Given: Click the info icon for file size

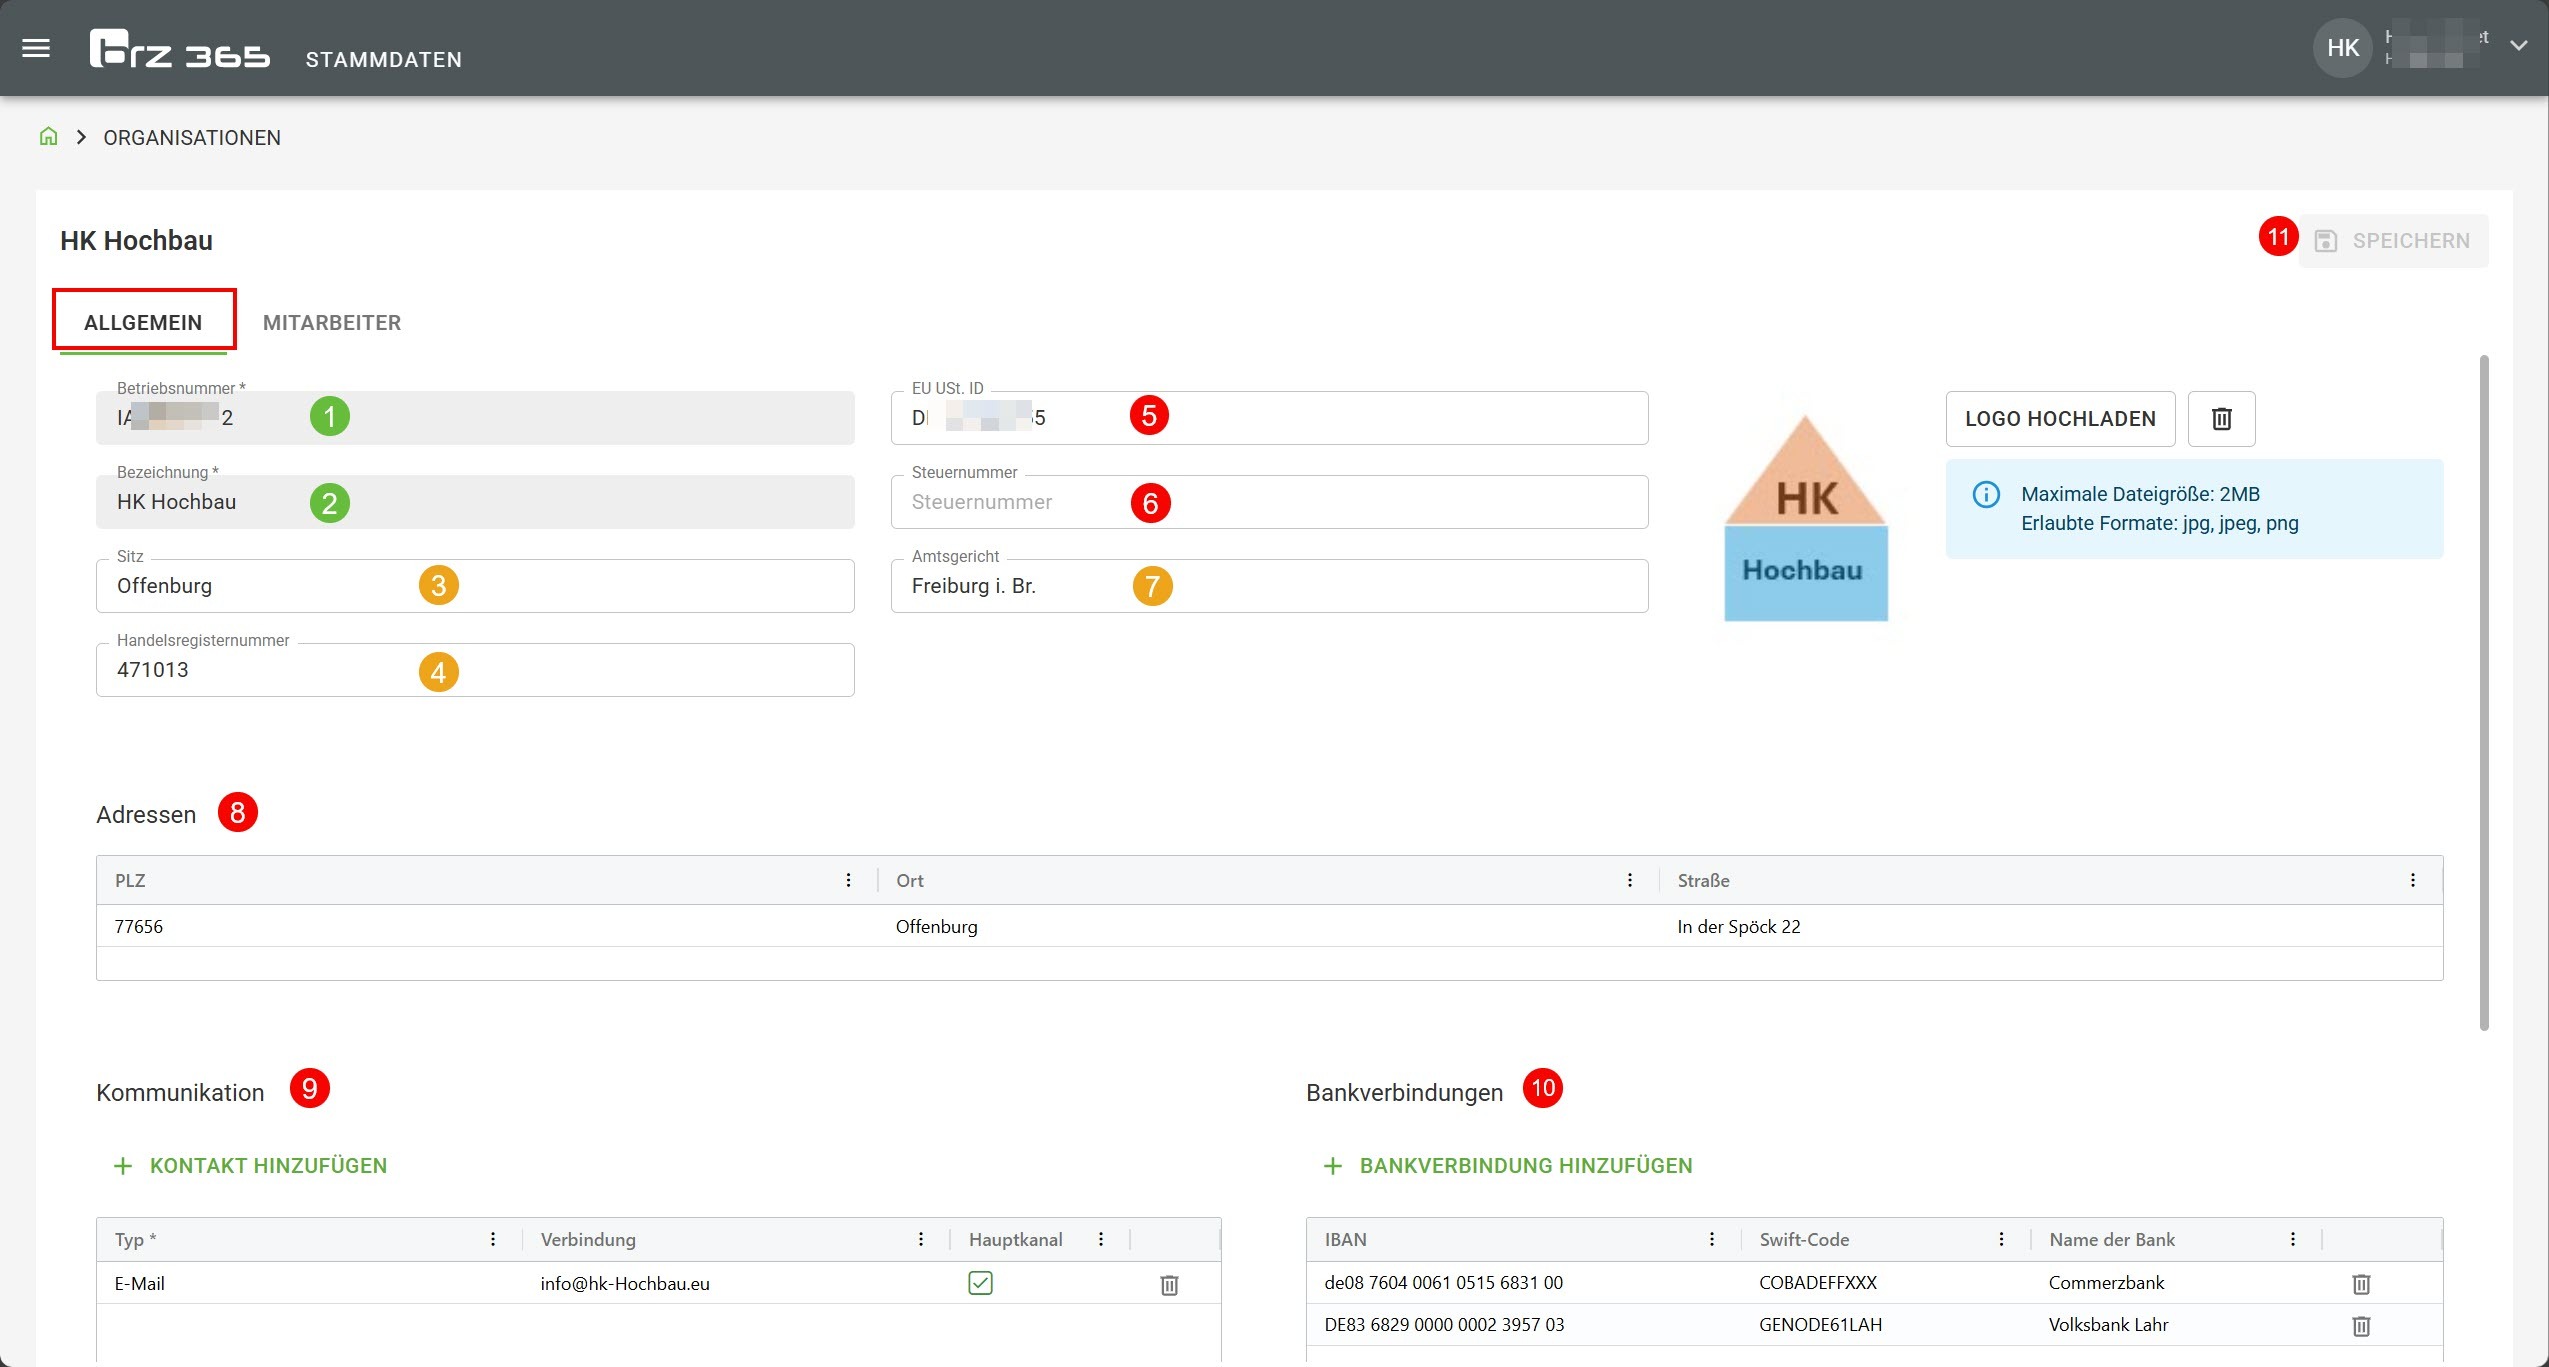Looking at the screenshot, I should 1986,494.
